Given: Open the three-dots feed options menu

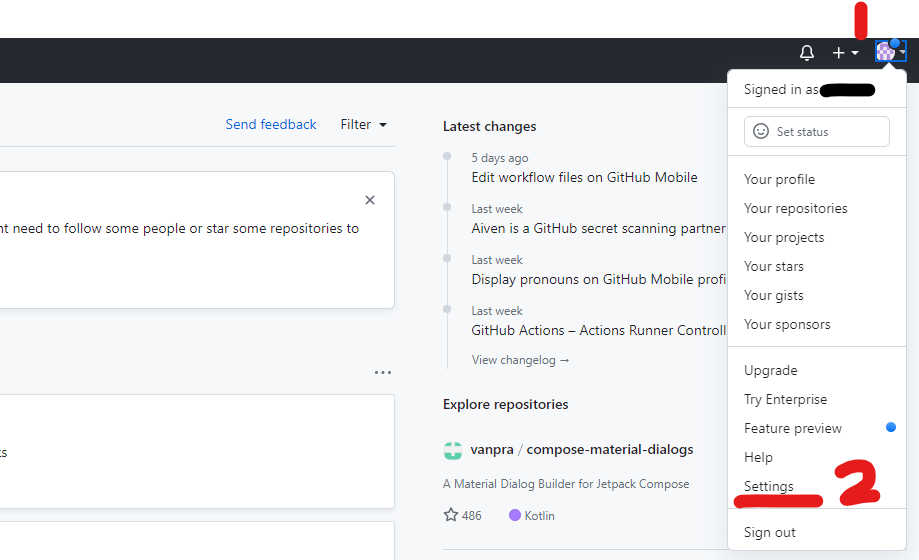Looking at the screenshot, I should point(383,372).
